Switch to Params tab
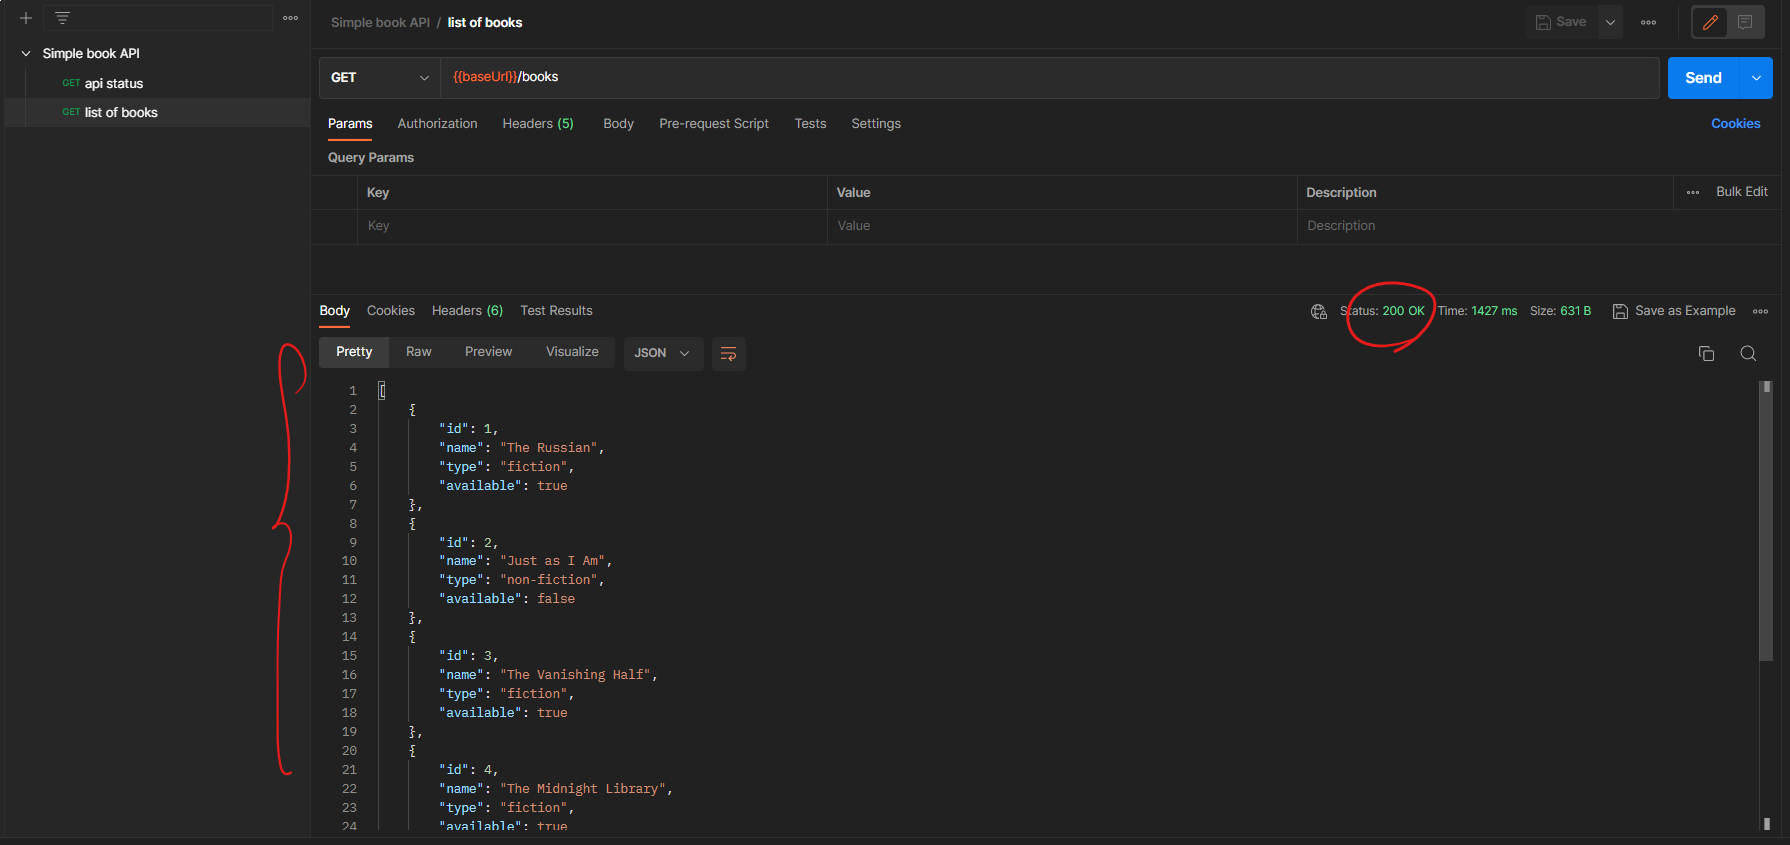 pos(350,124)
